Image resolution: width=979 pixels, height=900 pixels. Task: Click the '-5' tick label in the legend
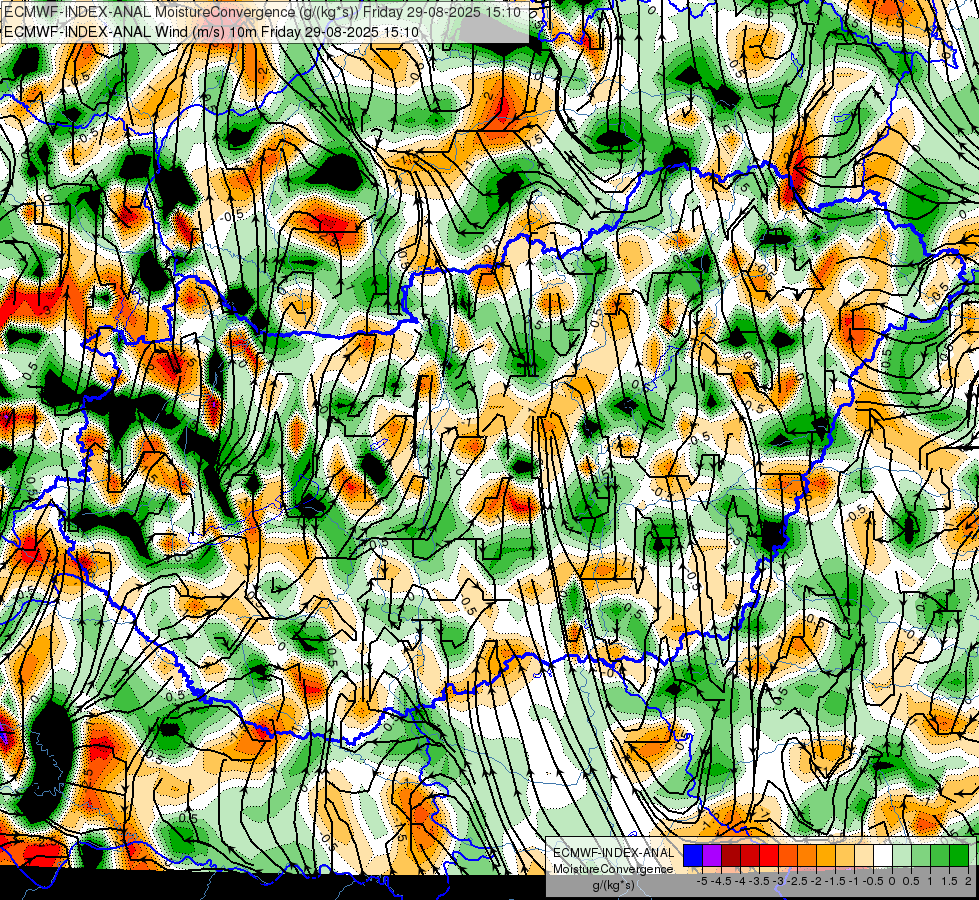click(x=702, y=881)
